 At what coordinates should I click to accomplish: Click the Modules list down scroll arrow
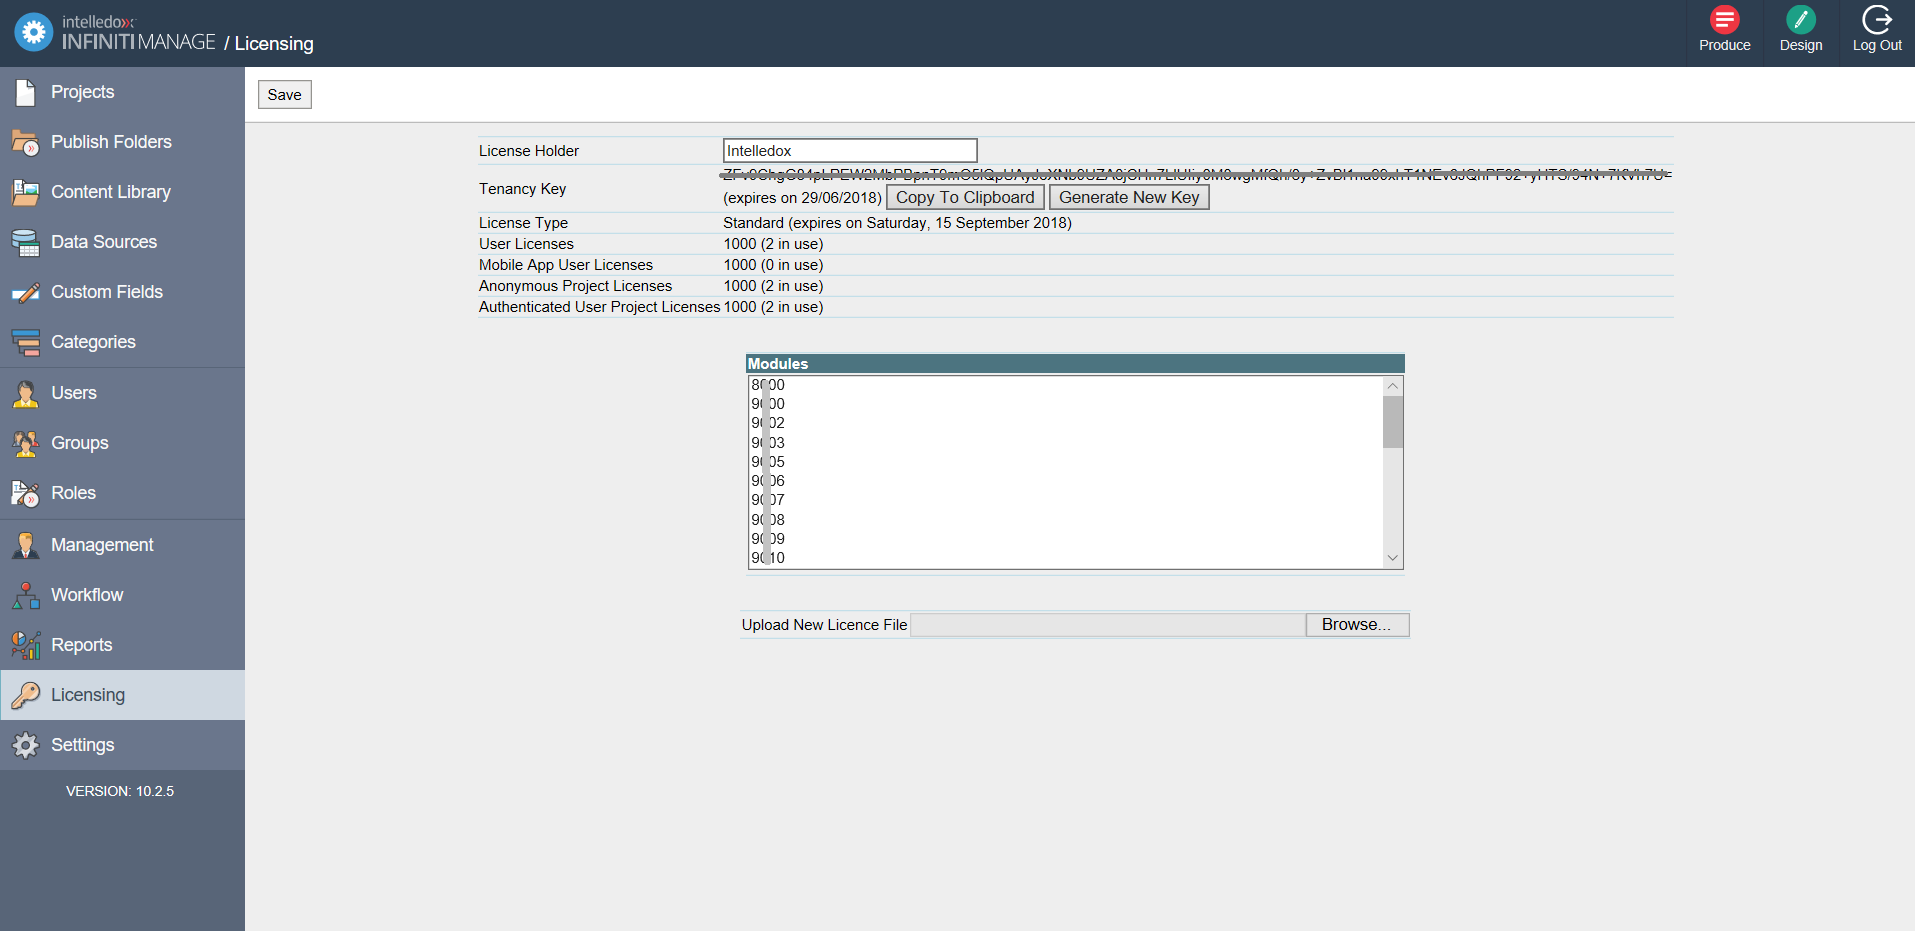(x=1392, y=558)
